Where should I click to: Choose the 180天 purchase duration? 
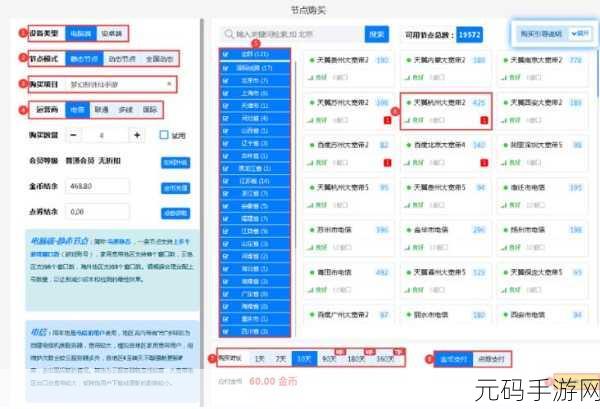coord(357,359)
